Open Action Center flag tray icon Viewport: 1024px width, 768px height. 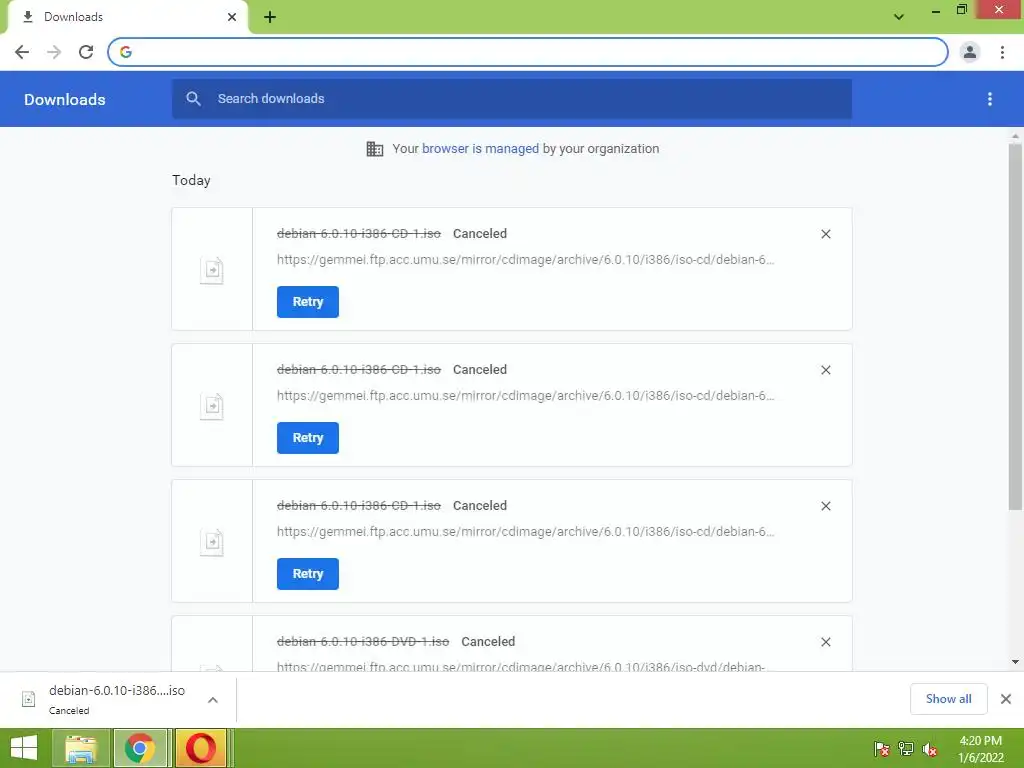(x=881, y=749)
